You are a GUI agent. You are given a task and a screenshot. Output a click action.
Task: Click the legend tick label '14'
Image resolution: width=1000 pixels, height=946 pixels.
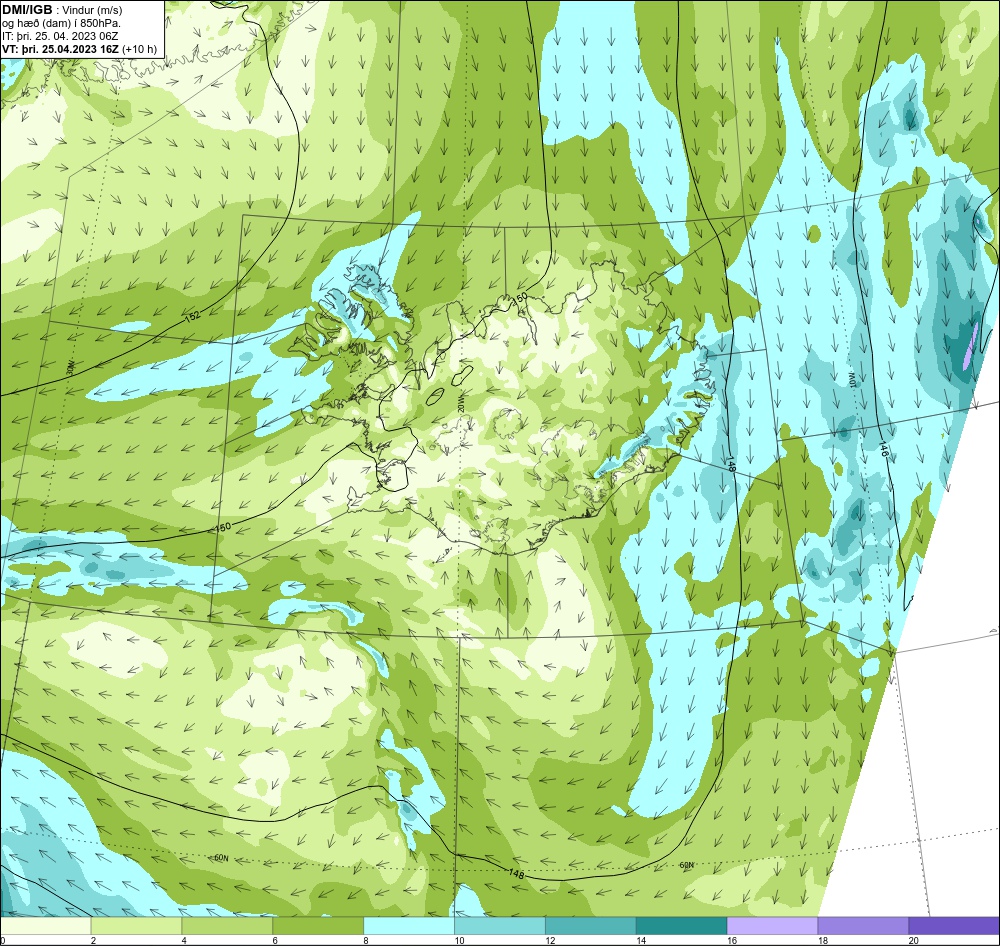[x=641, y=940]
